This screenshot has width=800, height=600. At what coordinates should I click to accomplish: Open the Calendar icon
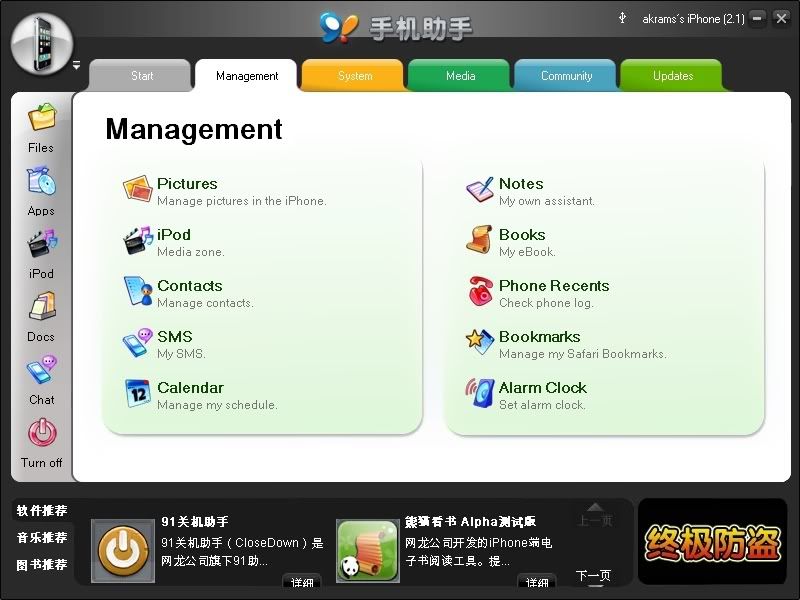coord(138,393)
